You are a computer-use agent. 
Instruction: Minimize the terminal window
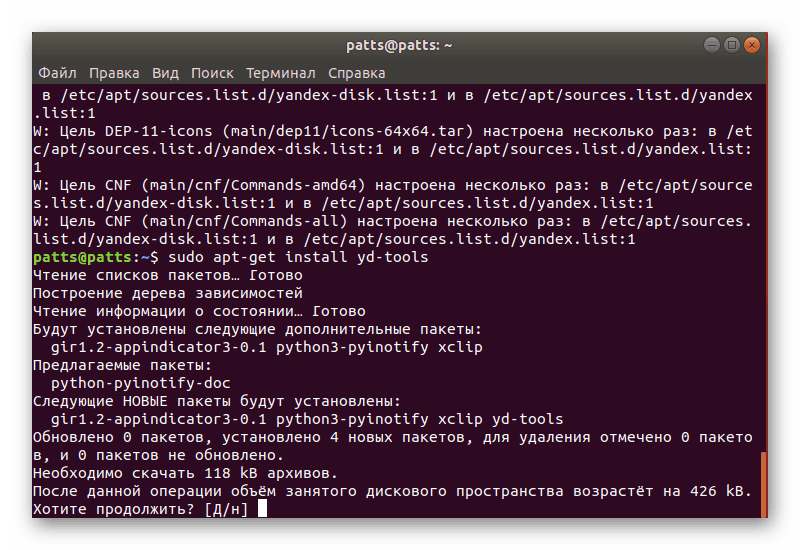[x=713, y=45]
